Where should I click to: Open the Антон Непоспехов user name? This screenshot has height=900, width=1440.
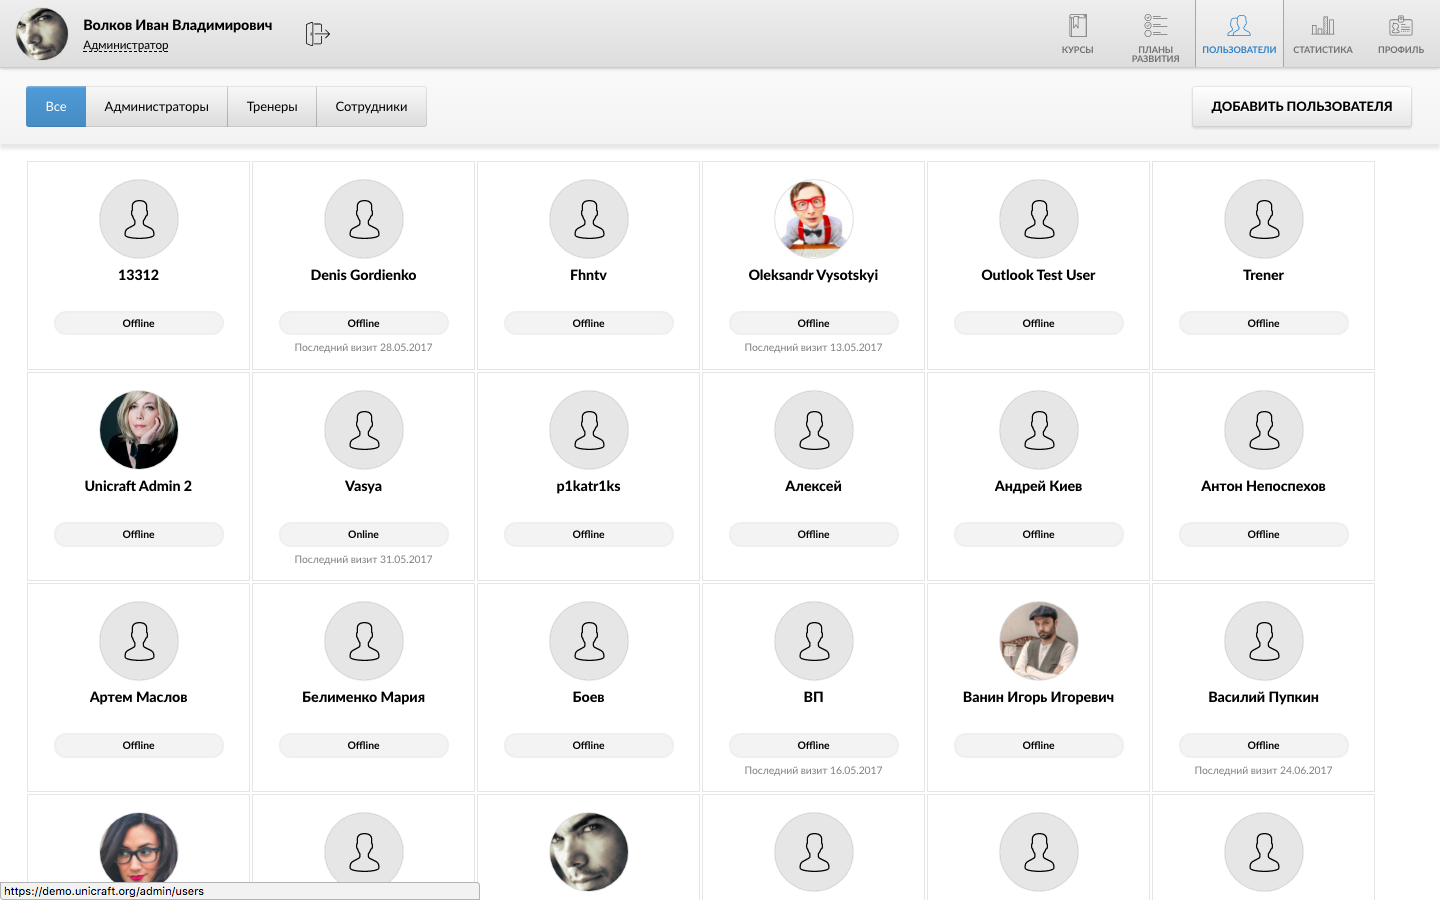(x=1264, y=486)
